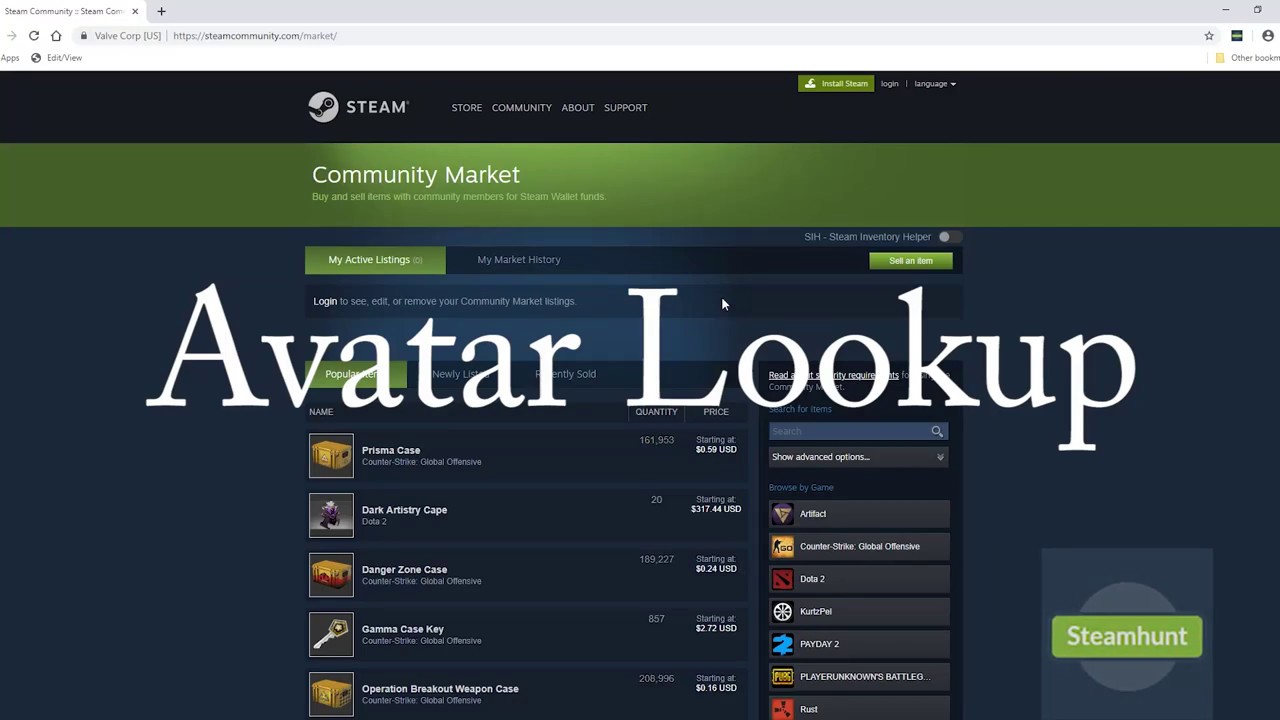The height and width of the screenshot is (720, 1280).
Task: Click the Steam logo
Action: pyautogui.click(x=358, y=107)
